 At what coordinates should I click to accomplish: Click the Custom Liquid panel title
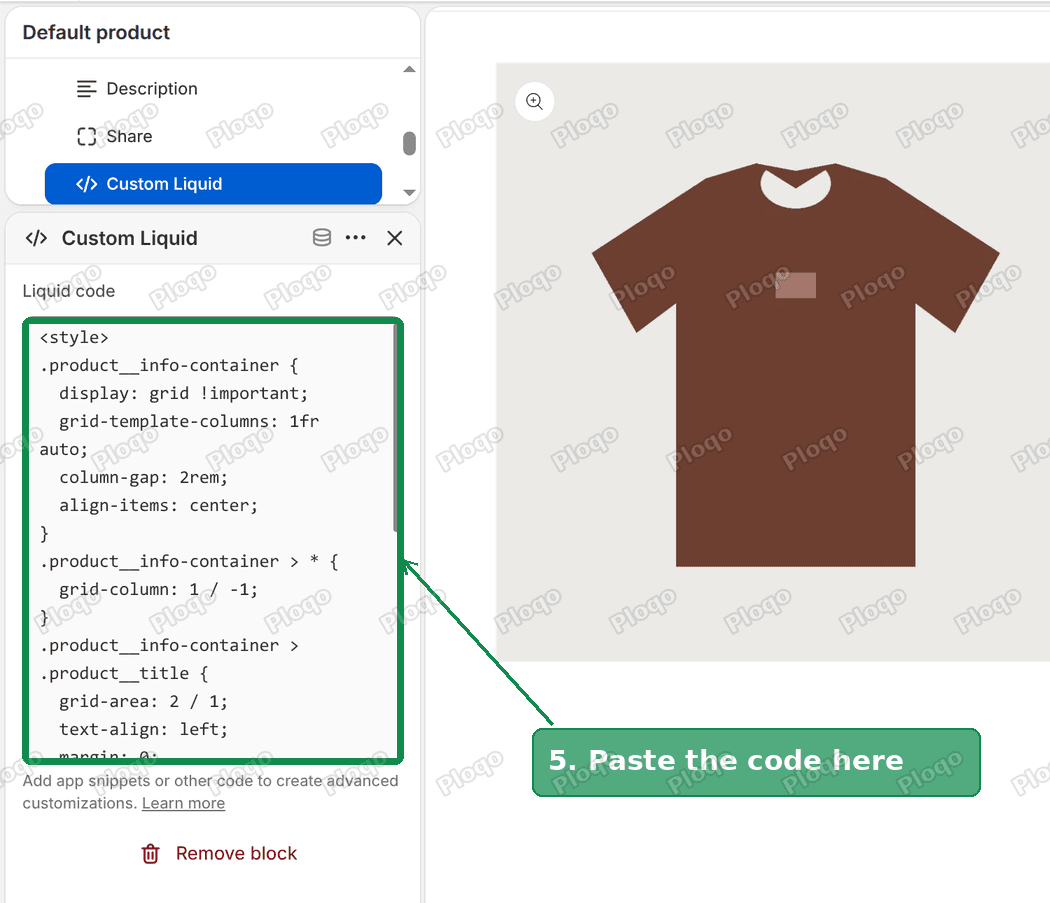[x=130, y=238]
